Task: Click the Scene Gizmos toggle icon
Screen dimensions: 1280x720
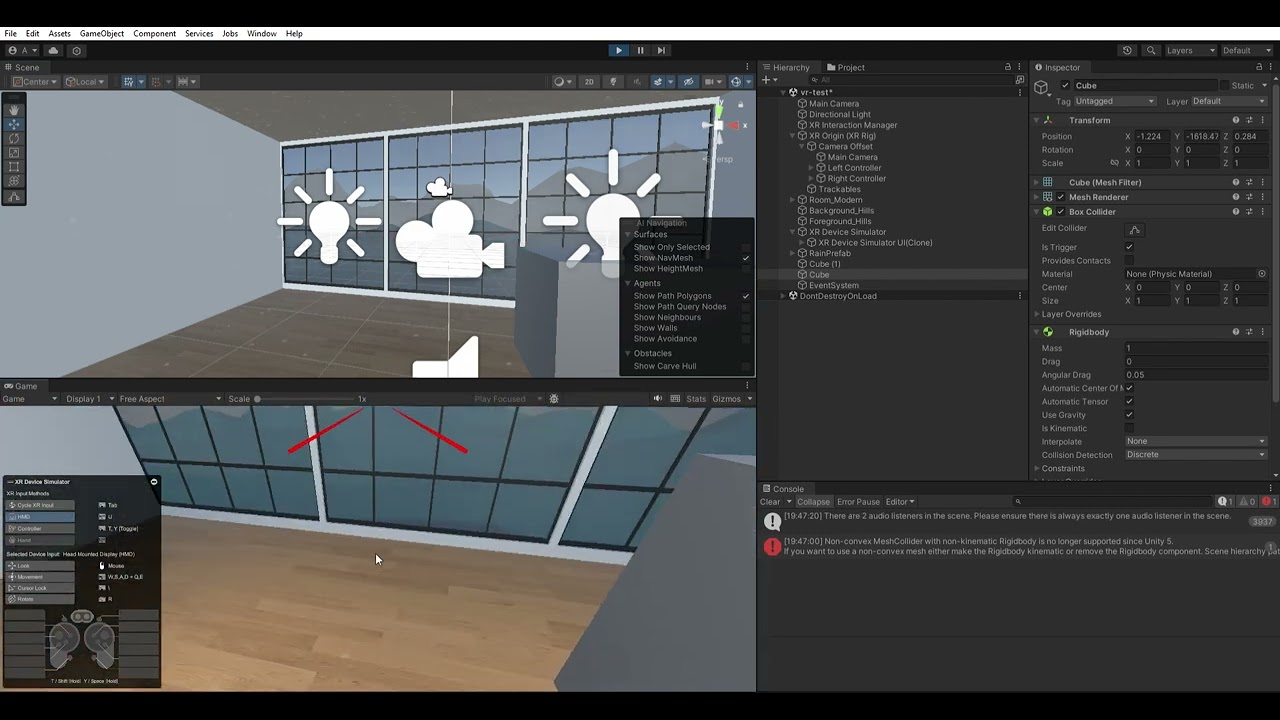Action: (x=736, y=82)
